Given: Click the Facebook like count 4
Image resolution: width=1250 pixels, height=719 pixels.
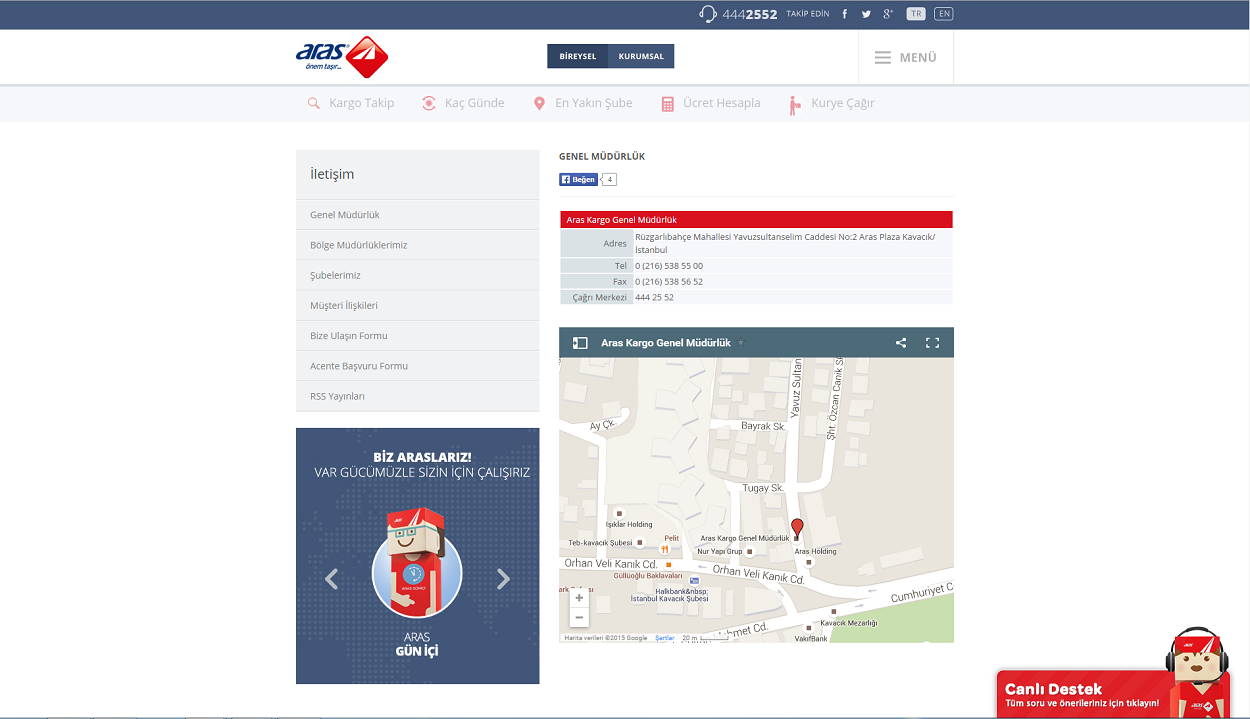Looking at the screenshot, I should [610, 180].
